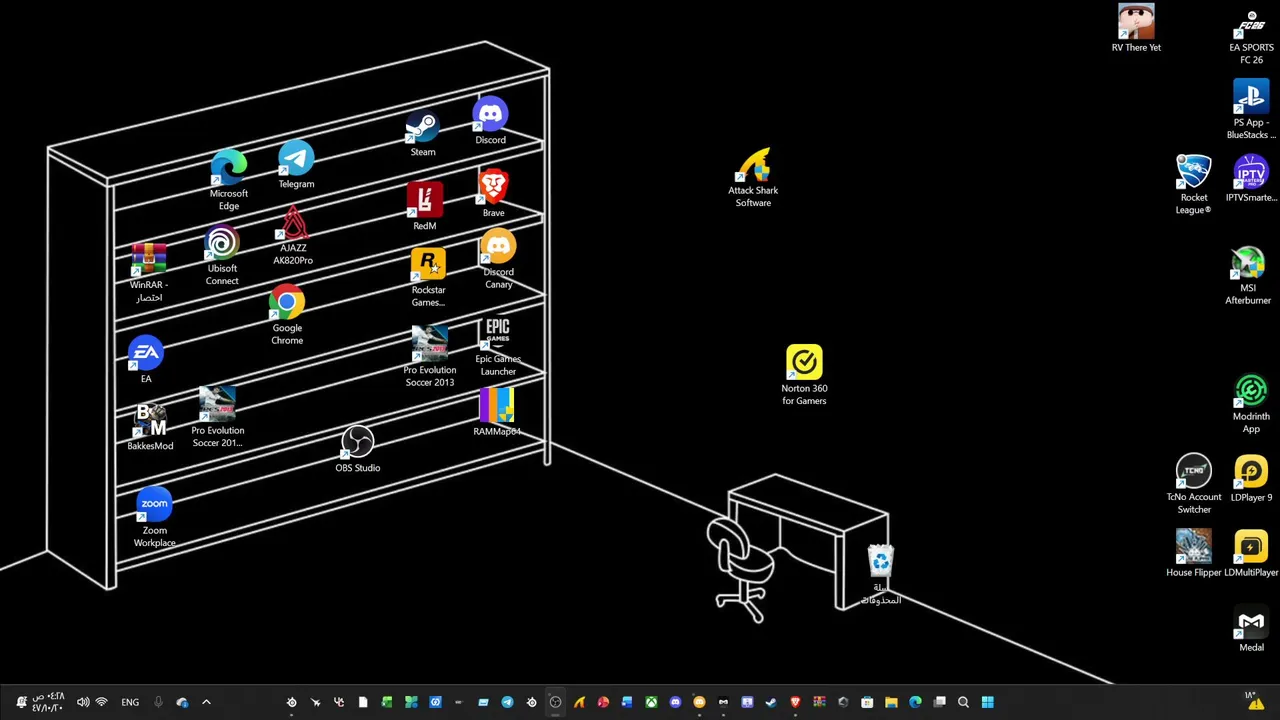Click the Brave icon in taskbar
Screen dimensions: 1280x720
(795, 702)
